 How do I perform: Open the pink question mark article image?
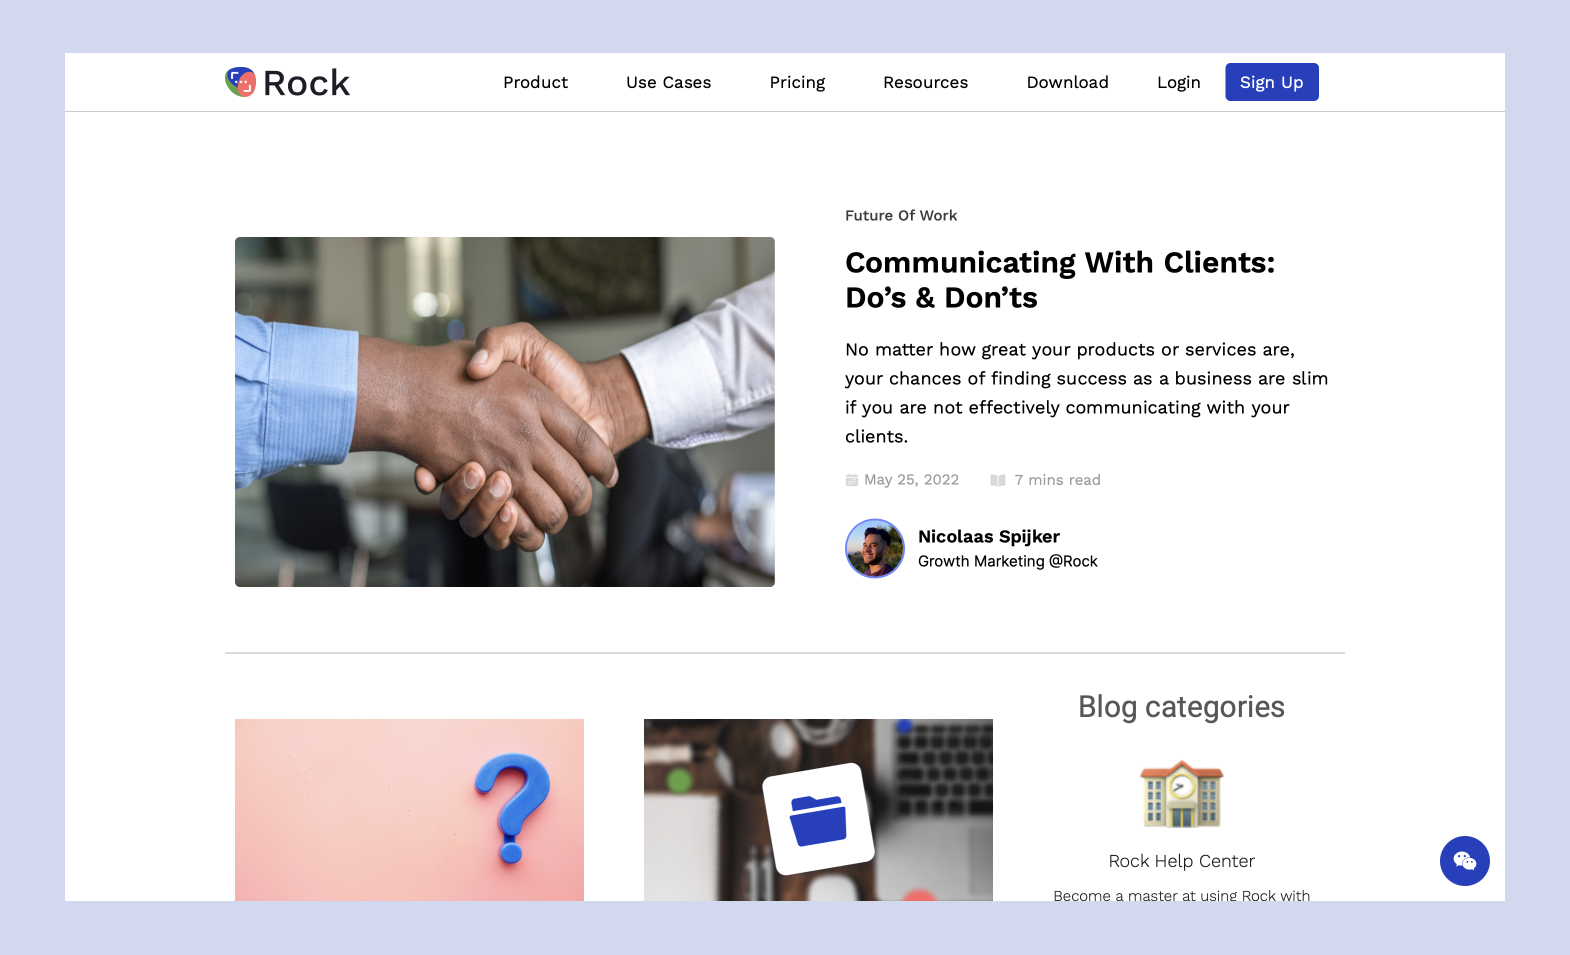pos(409,810)
